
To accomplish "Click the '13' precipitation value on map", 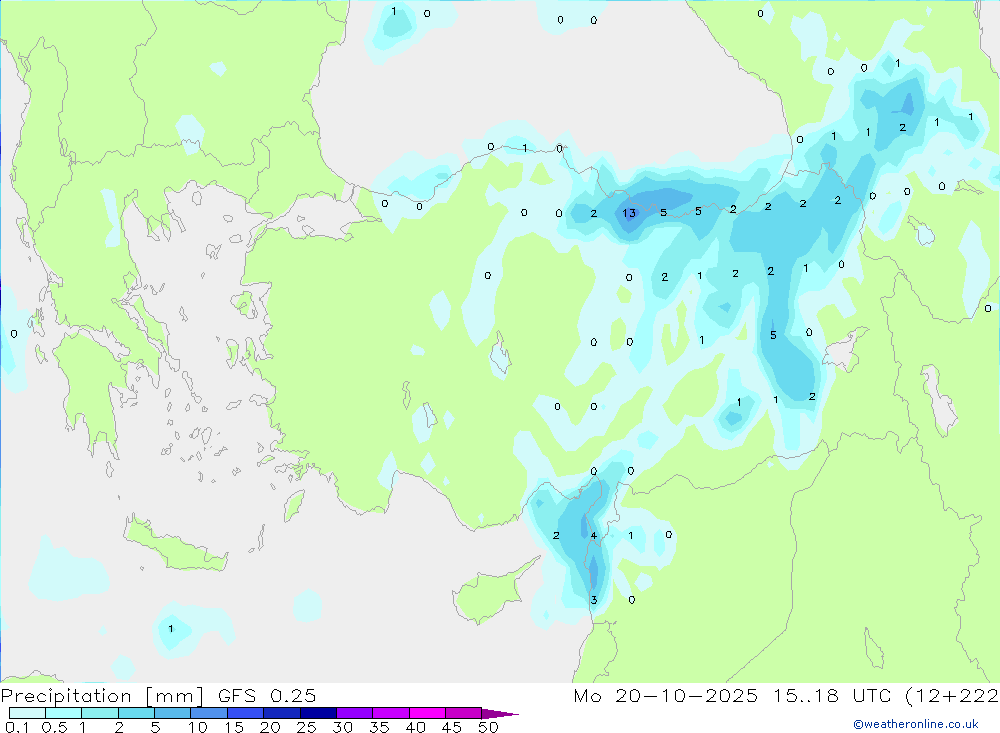I will 629,213.
